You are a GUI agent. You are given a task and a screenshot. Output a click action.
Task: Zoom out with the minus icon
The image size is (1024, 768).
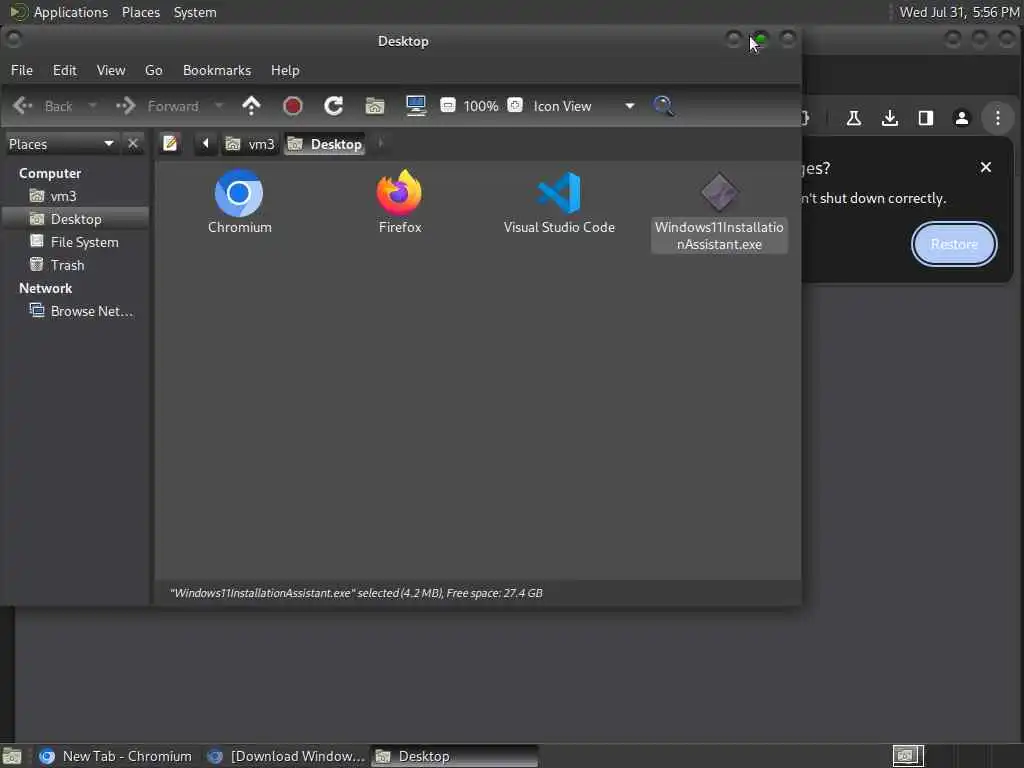pyautogui.click(x=448, y=105)
